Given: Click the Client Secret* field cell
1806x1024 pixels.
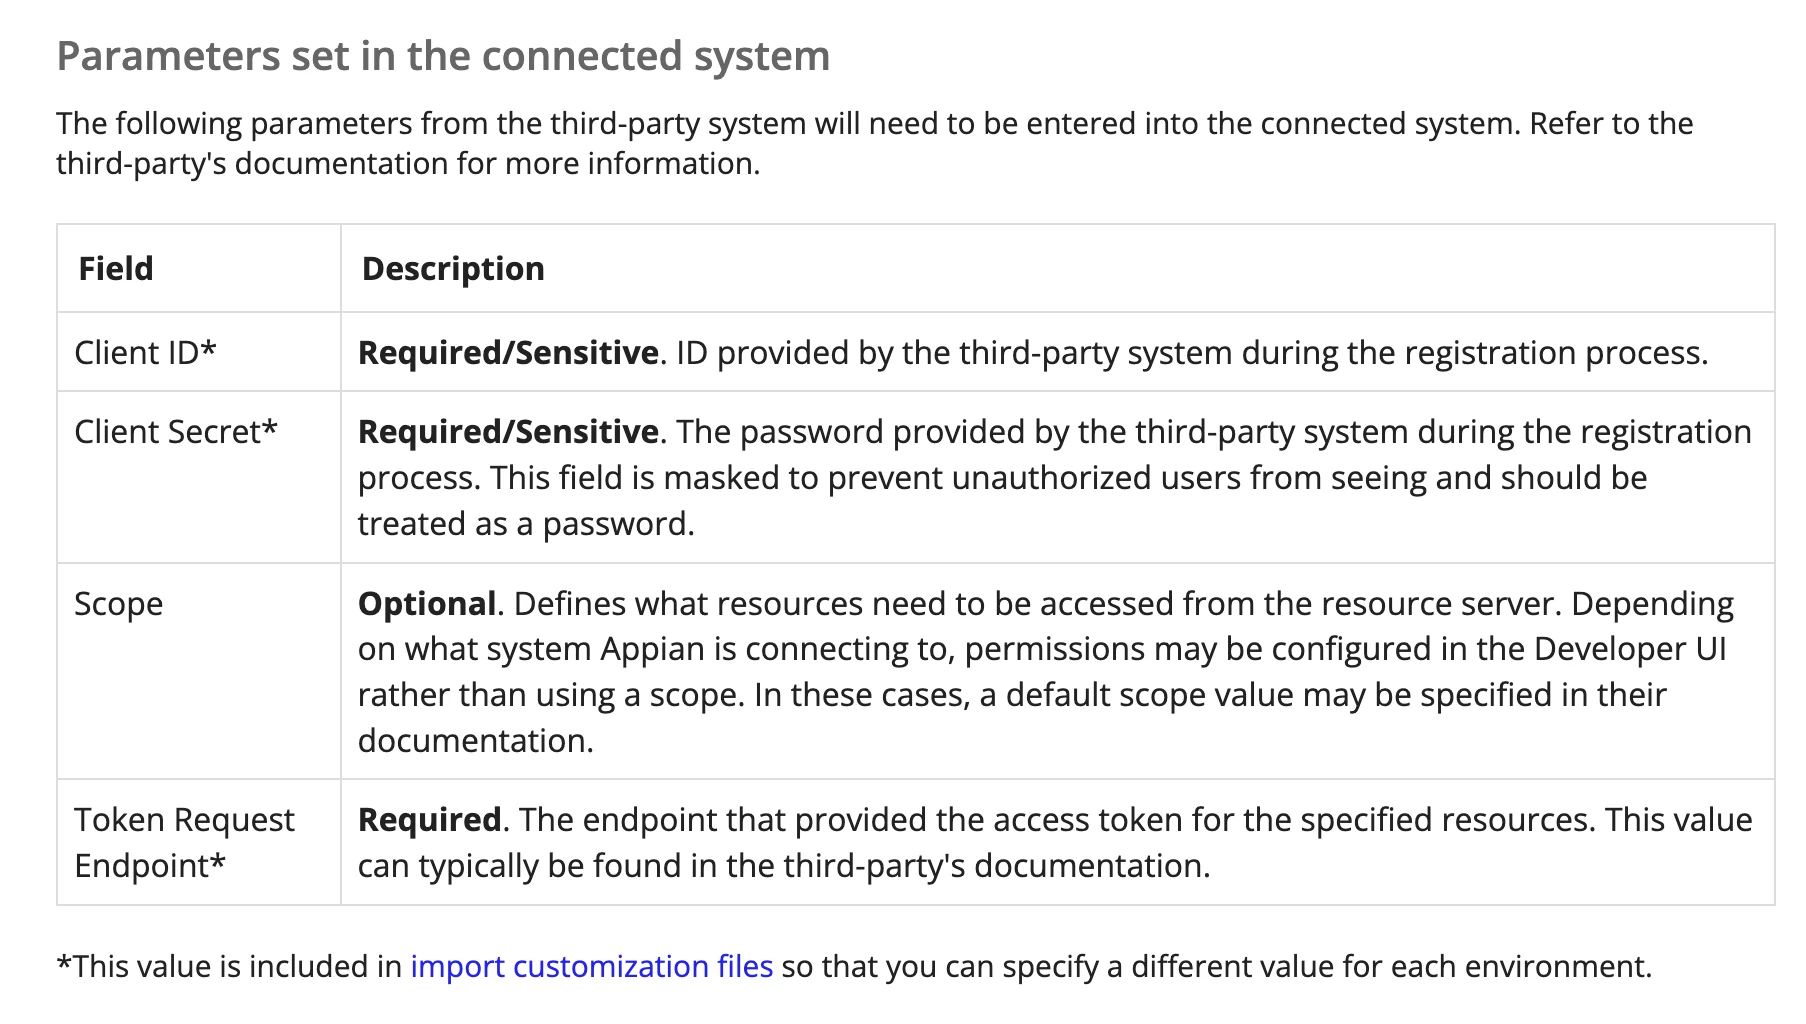Looking at the screenshot, I should [199, 477].
